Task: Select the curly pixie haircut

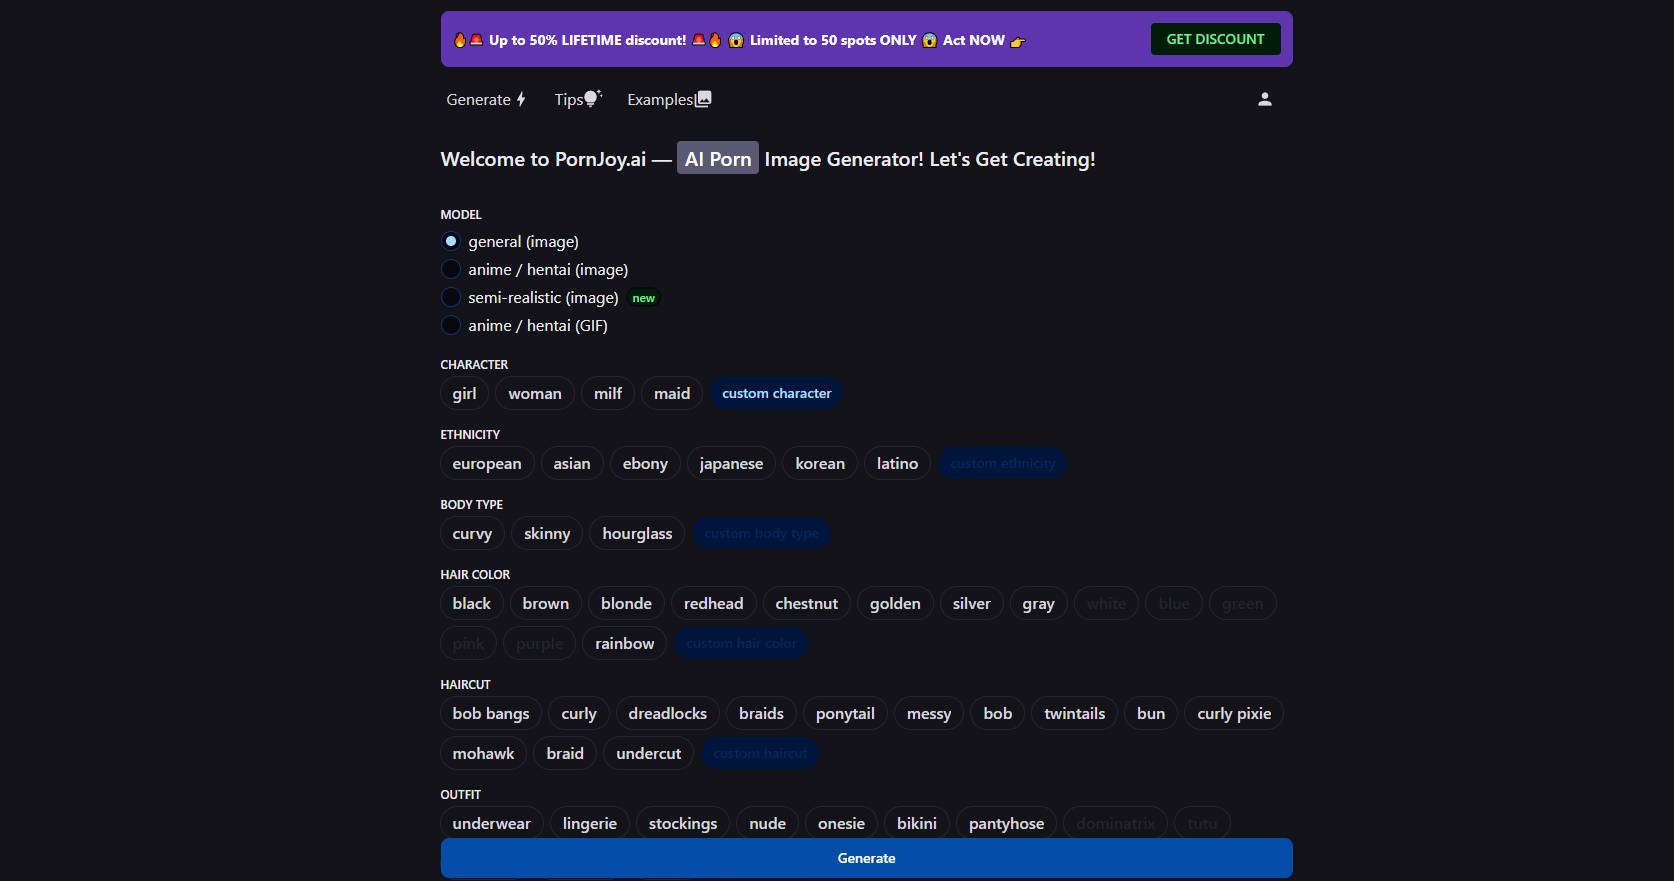Action: point(1234,713)
